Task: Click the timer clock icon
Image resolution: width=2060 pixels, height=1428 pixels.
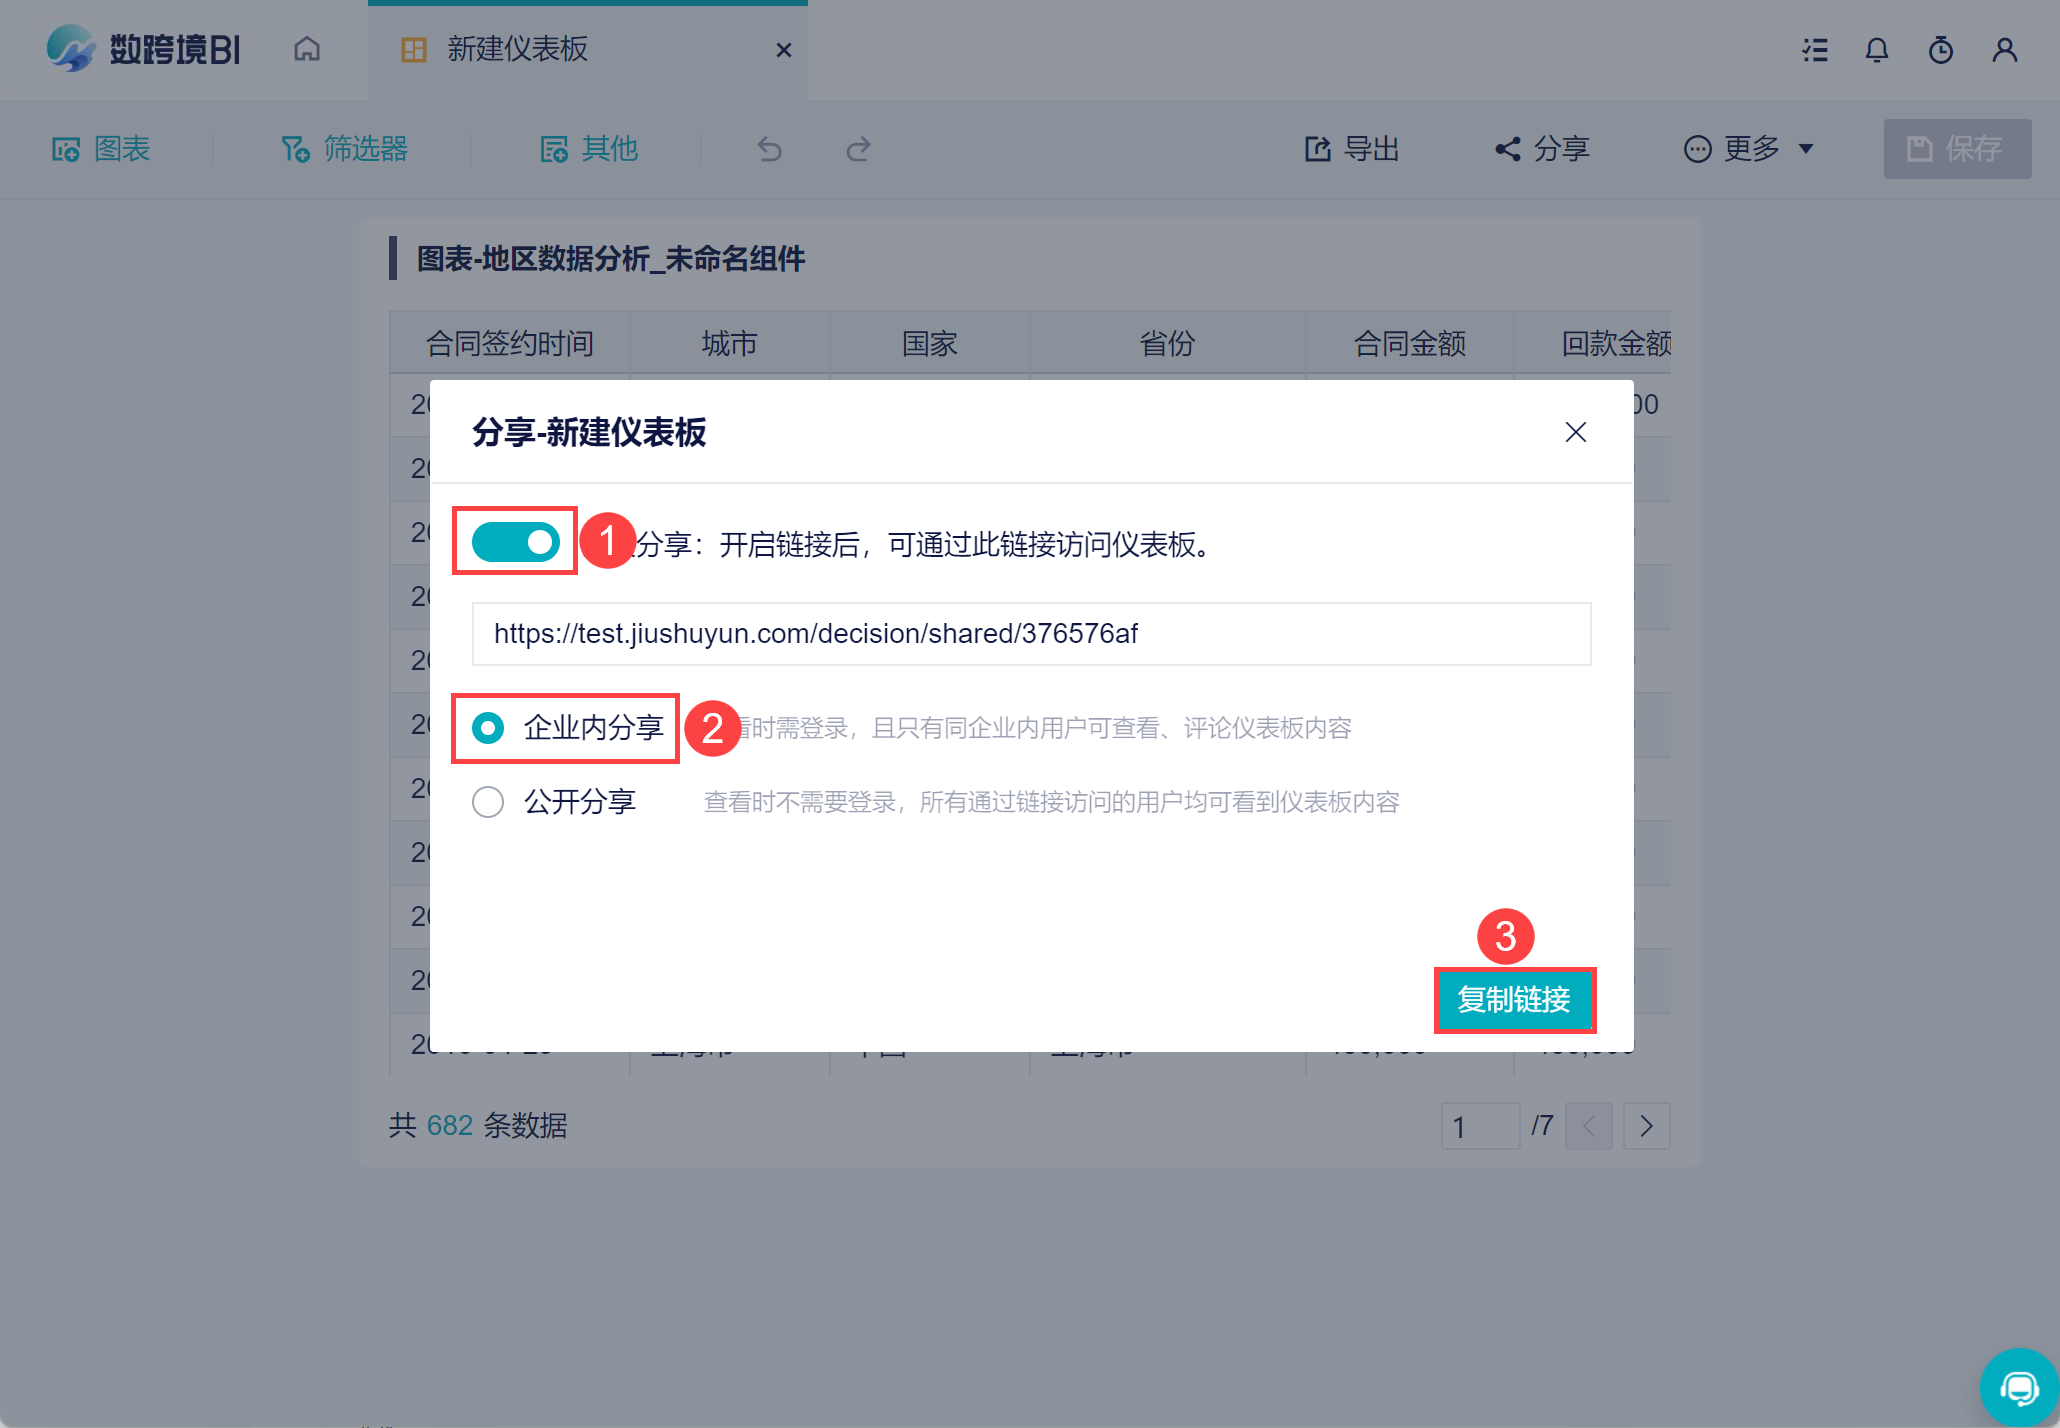Action: tap(1941, 50)
